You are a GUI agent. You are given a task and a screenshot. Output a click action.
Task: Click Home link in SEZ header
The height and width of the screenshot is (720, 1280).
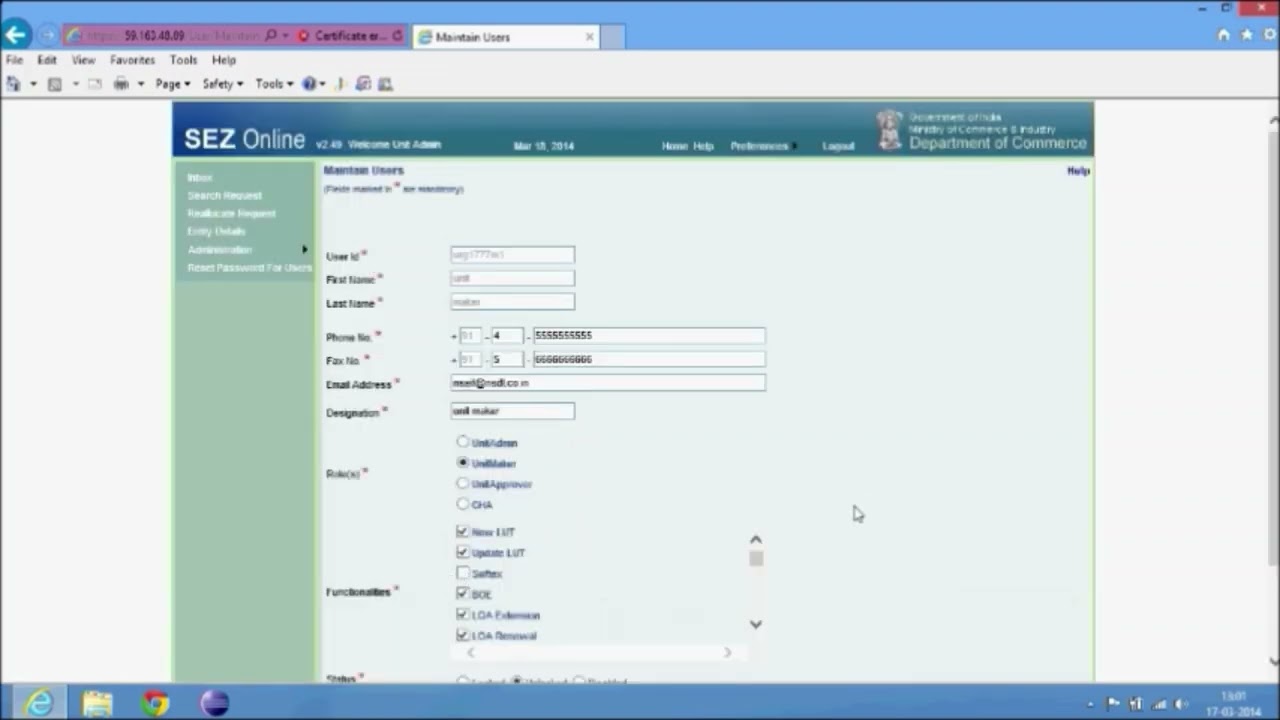coord(674,146)
